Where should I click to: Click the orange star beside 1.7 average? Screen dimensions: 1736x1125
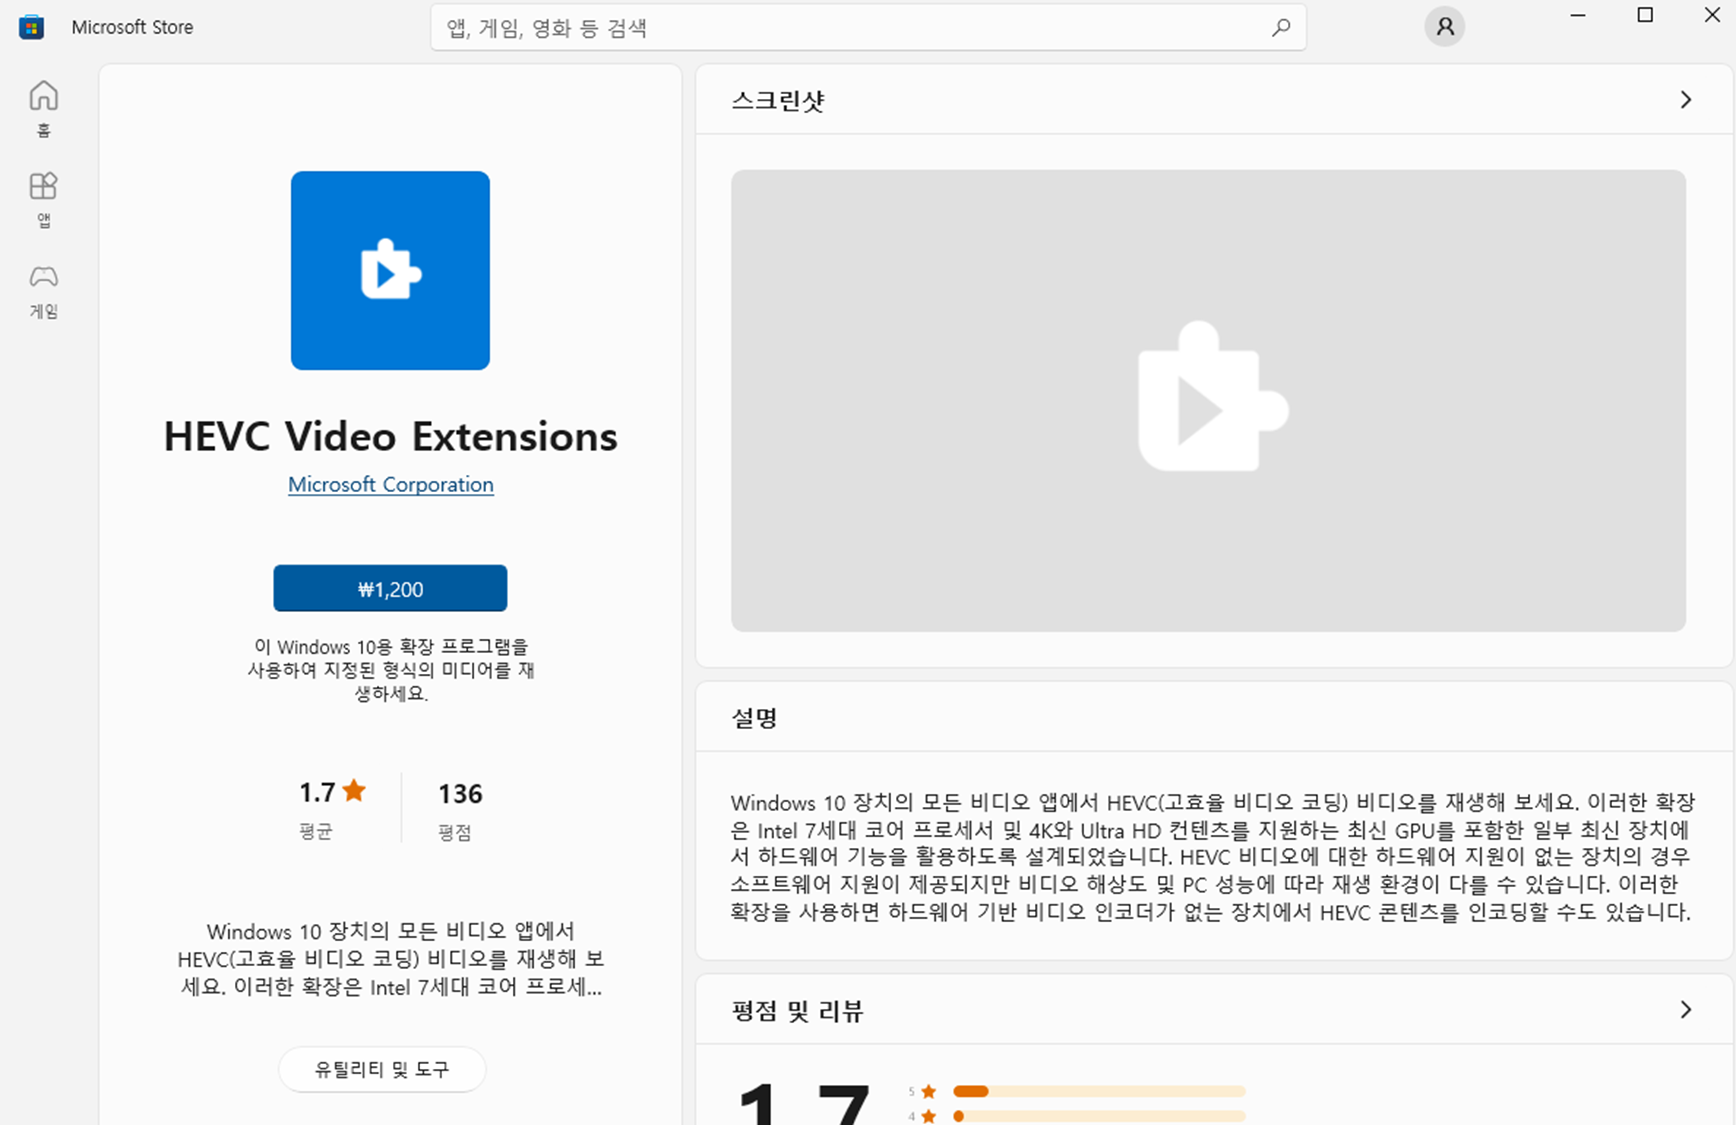354,791
